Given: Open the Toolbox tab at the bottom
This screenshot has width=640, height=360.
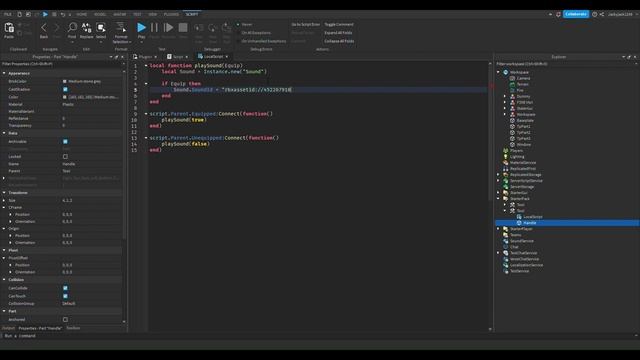Looking at the screenshot, I should [x=73, y=328].
